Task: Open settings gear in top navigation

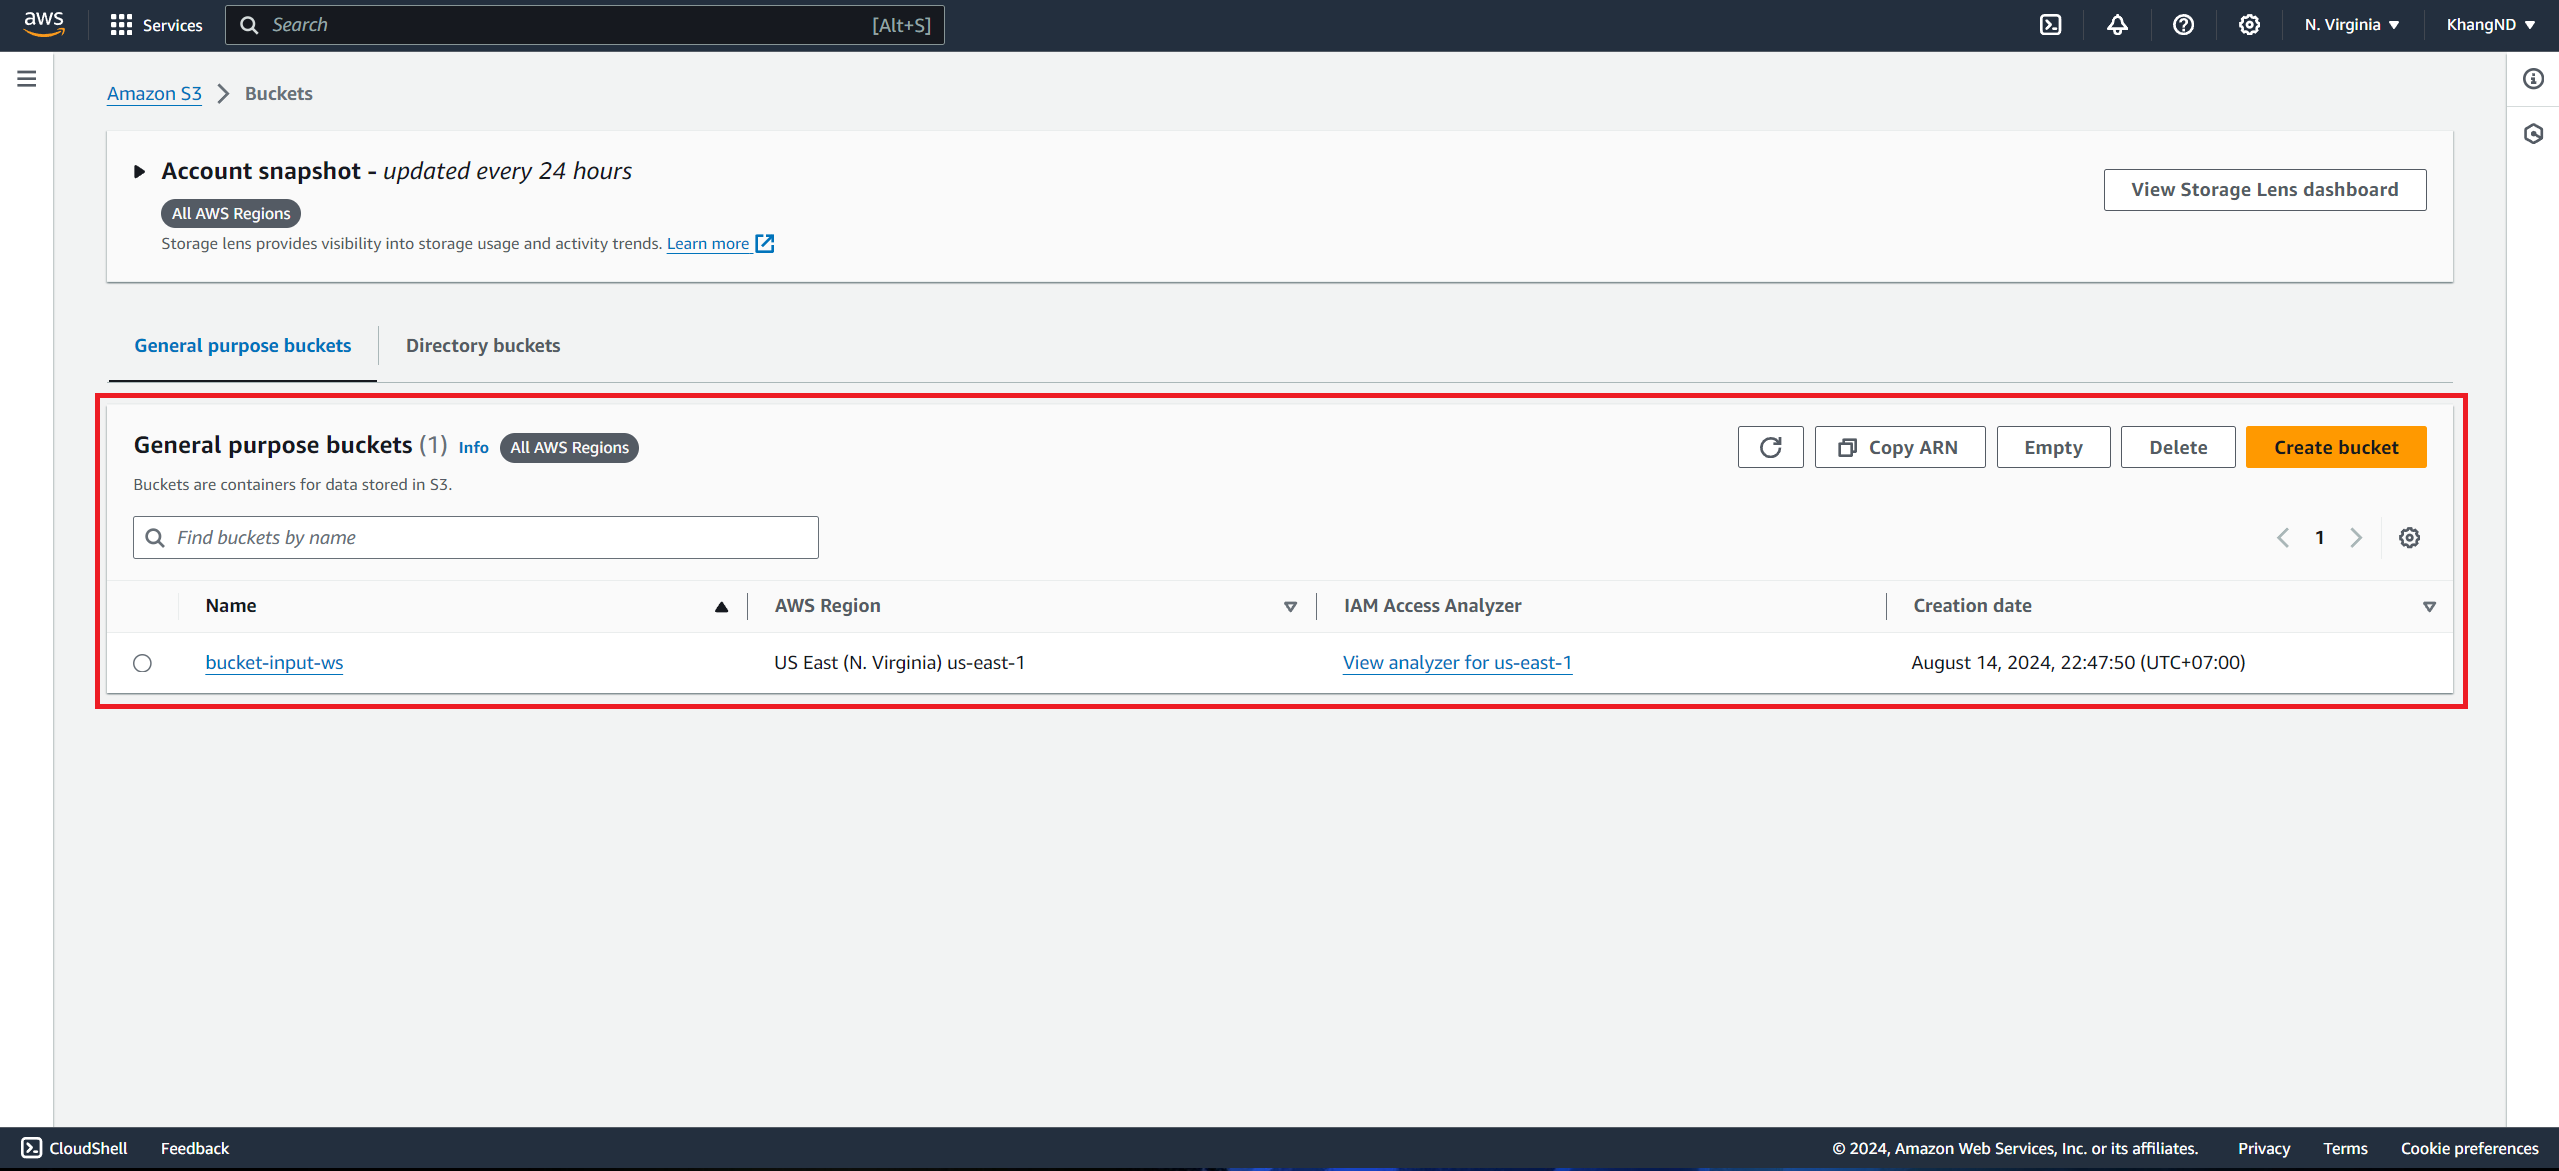Action: click(2249, 25)
